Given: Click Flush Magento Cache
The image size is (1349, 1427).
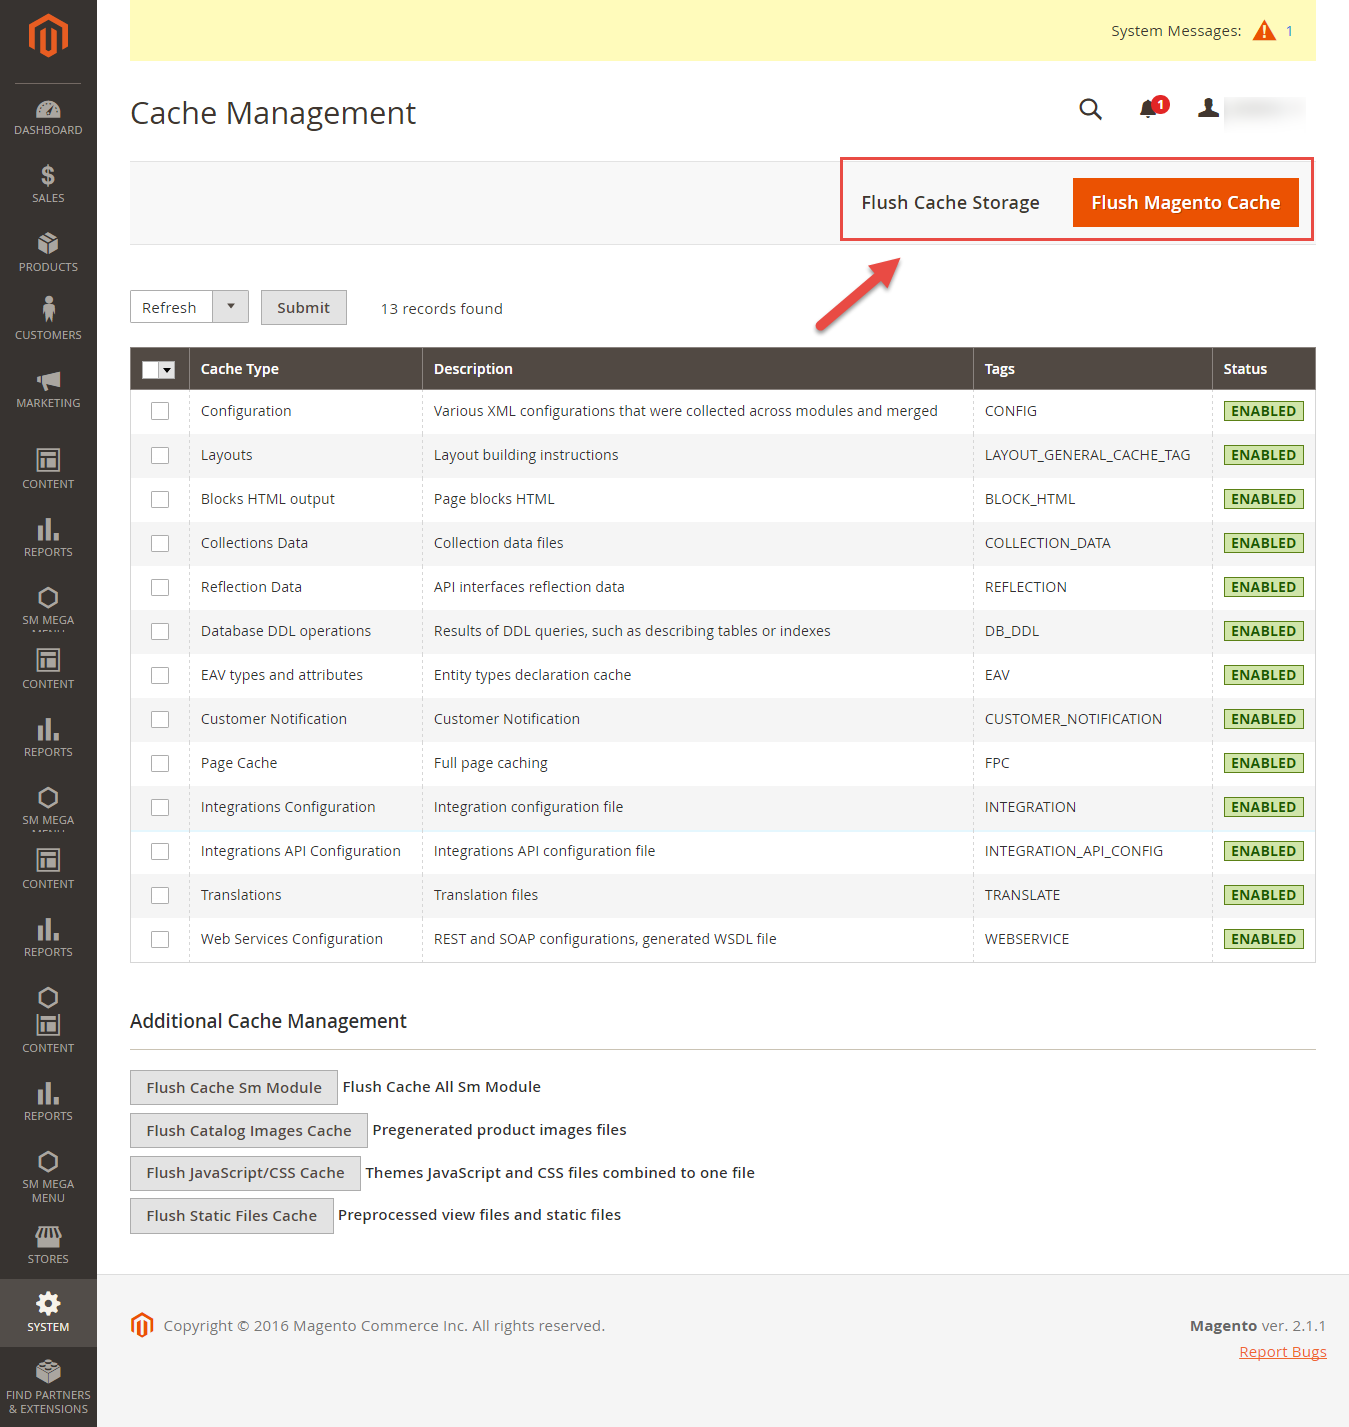Looking at the screenshot, I should click(1186, 202).
